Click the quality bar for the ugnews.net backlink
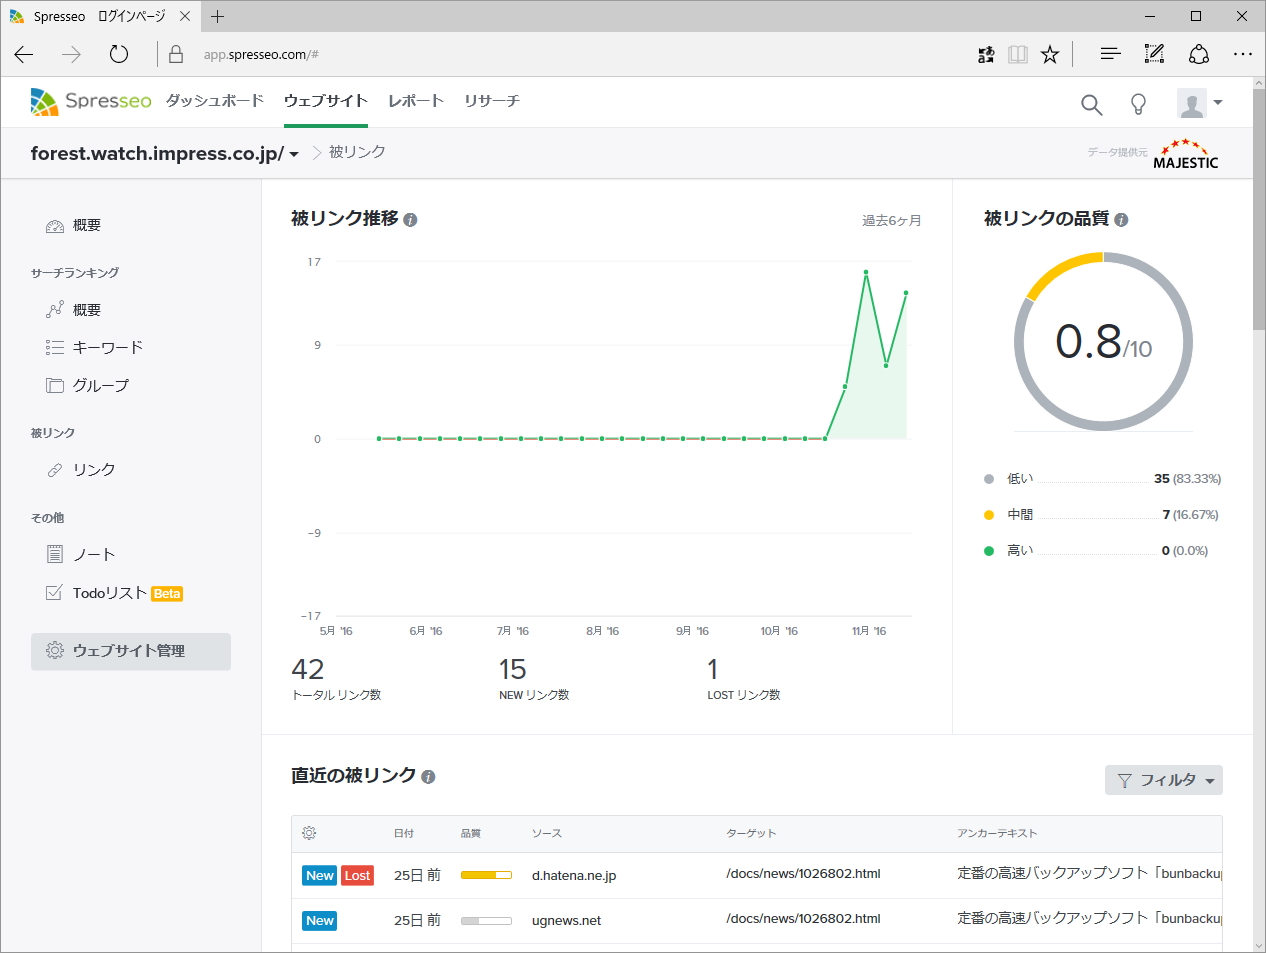The width and height of the screenshot is (1266, 953). pyautogui.click(x=486, y=920)
